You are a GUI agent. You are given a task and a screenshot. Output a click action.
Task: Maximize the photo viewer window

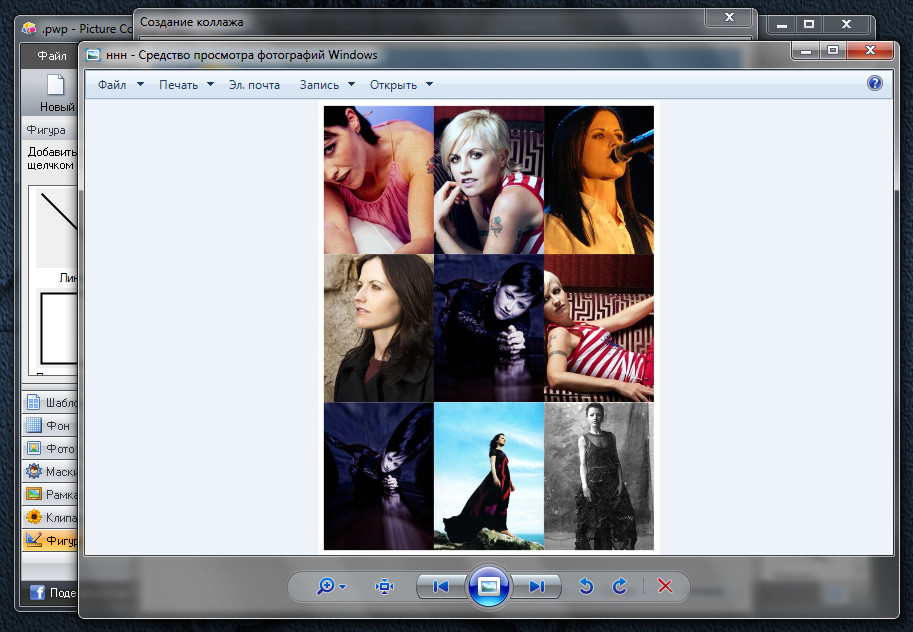click(833, 51)
